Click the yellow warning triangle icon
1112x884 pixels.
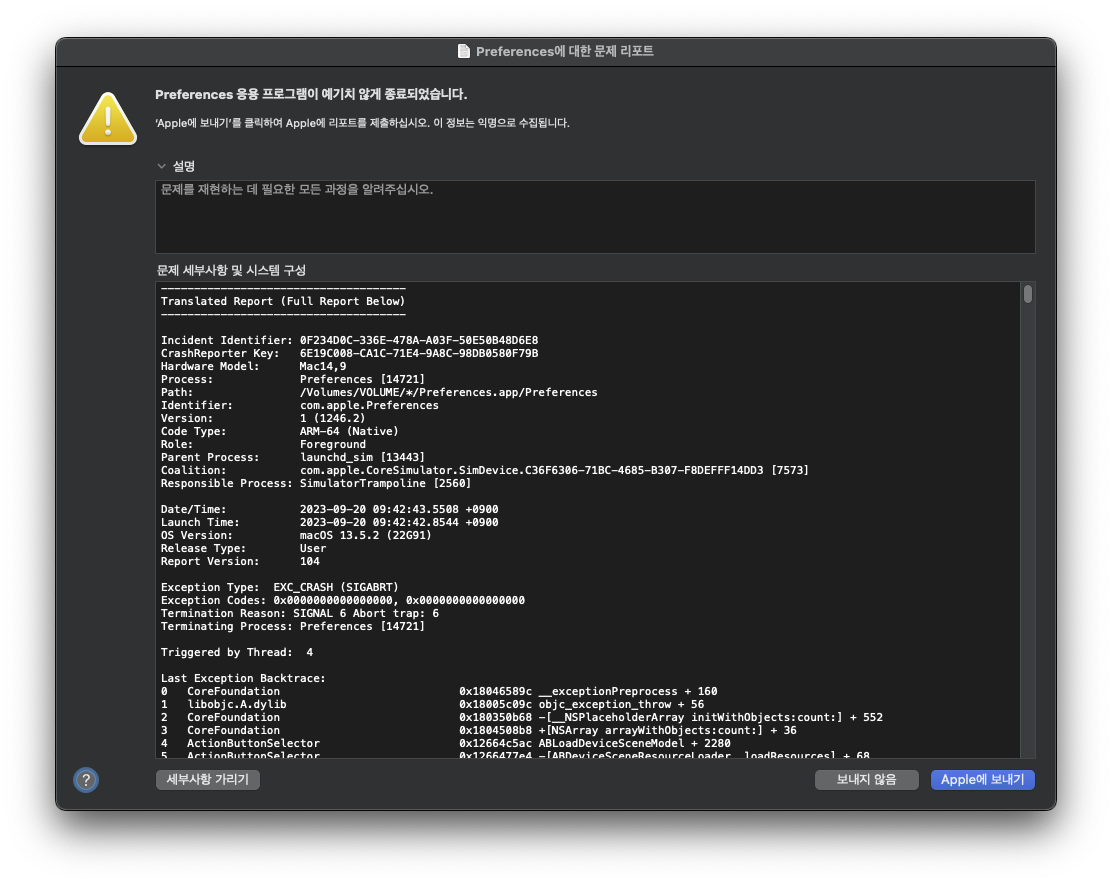(x=108, y=118)
